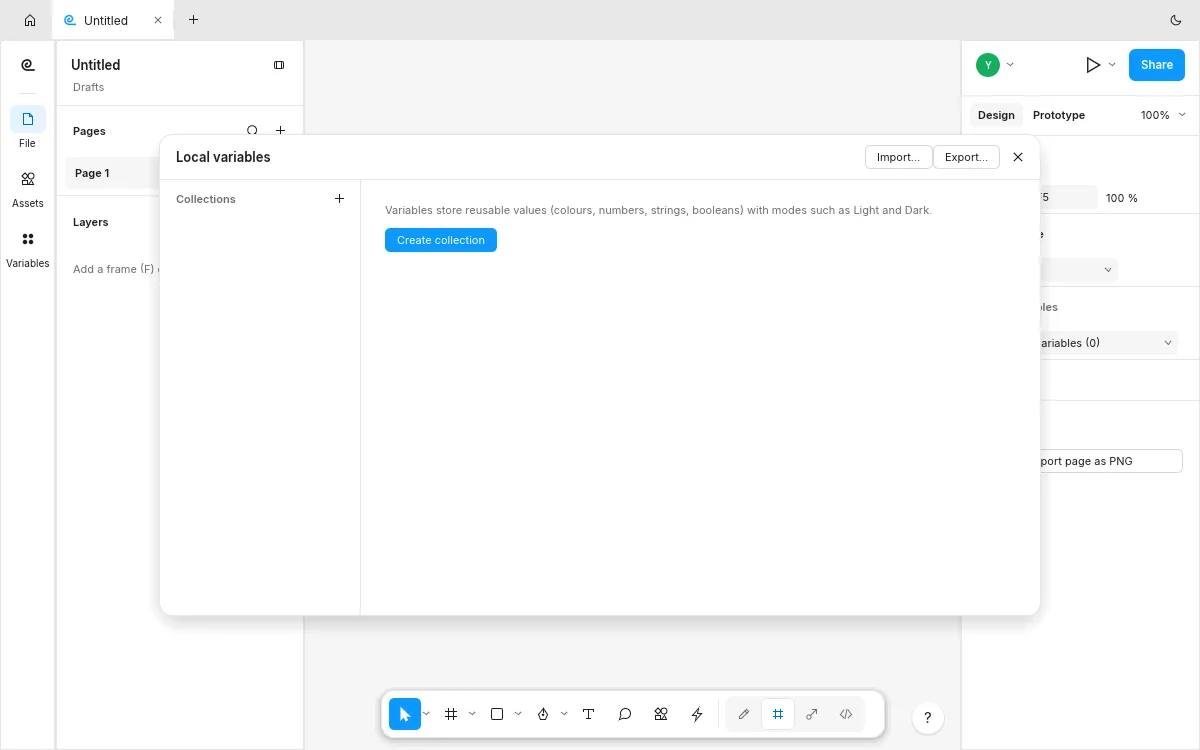Click the 100 % opacity value
The image size is (1200, 750).
click(x=1122, y=198)
